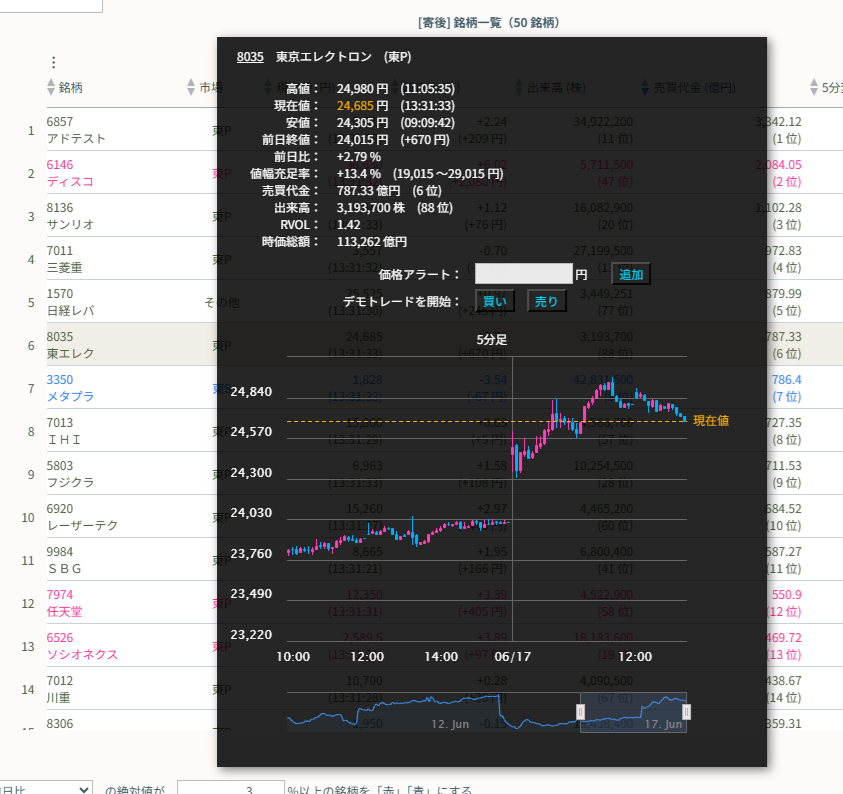Focus the 価格アラート price input field
Image resolution: width=843 pixels, height=794 pixels.
click(523, 274)
